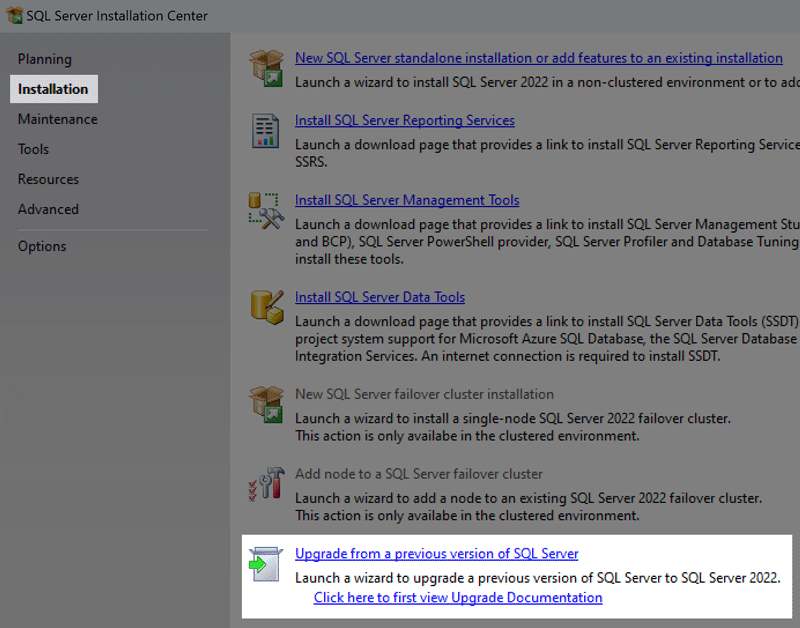Go to the Tools section
Screen dimensions: 800x628
[33, 149]
